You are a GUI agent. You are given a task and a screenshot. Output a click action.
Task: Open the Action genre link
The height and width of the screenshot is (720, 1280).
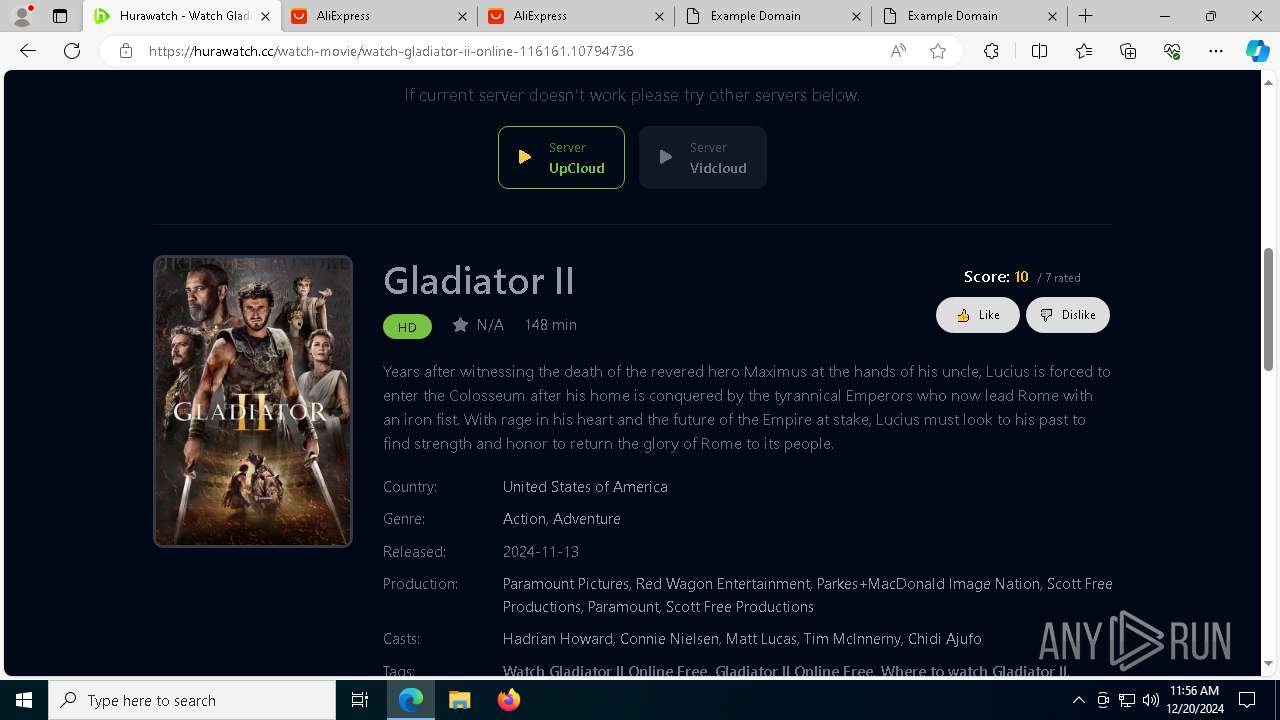coord(524,519)
